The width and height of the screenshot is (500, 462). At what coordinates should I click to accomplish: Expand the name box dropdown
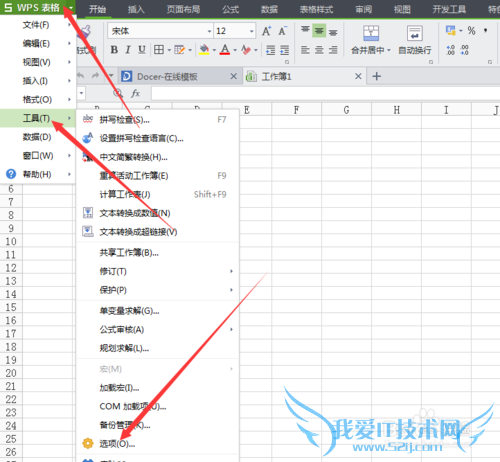tap(81, 93)
